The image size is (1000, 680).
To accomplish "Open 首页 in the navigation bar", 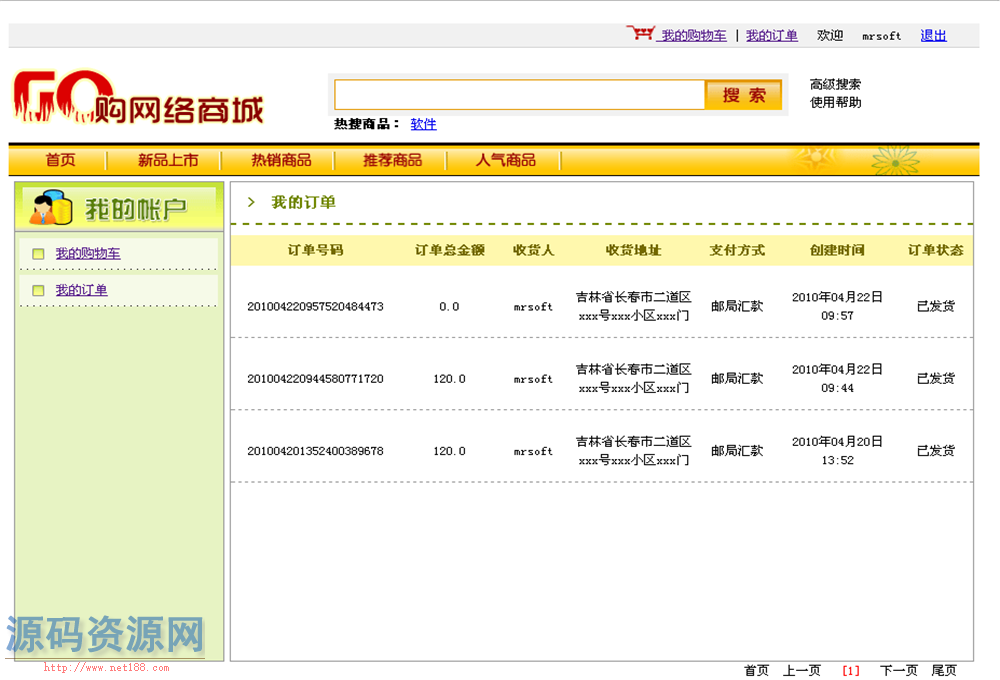I will [60, 160].
